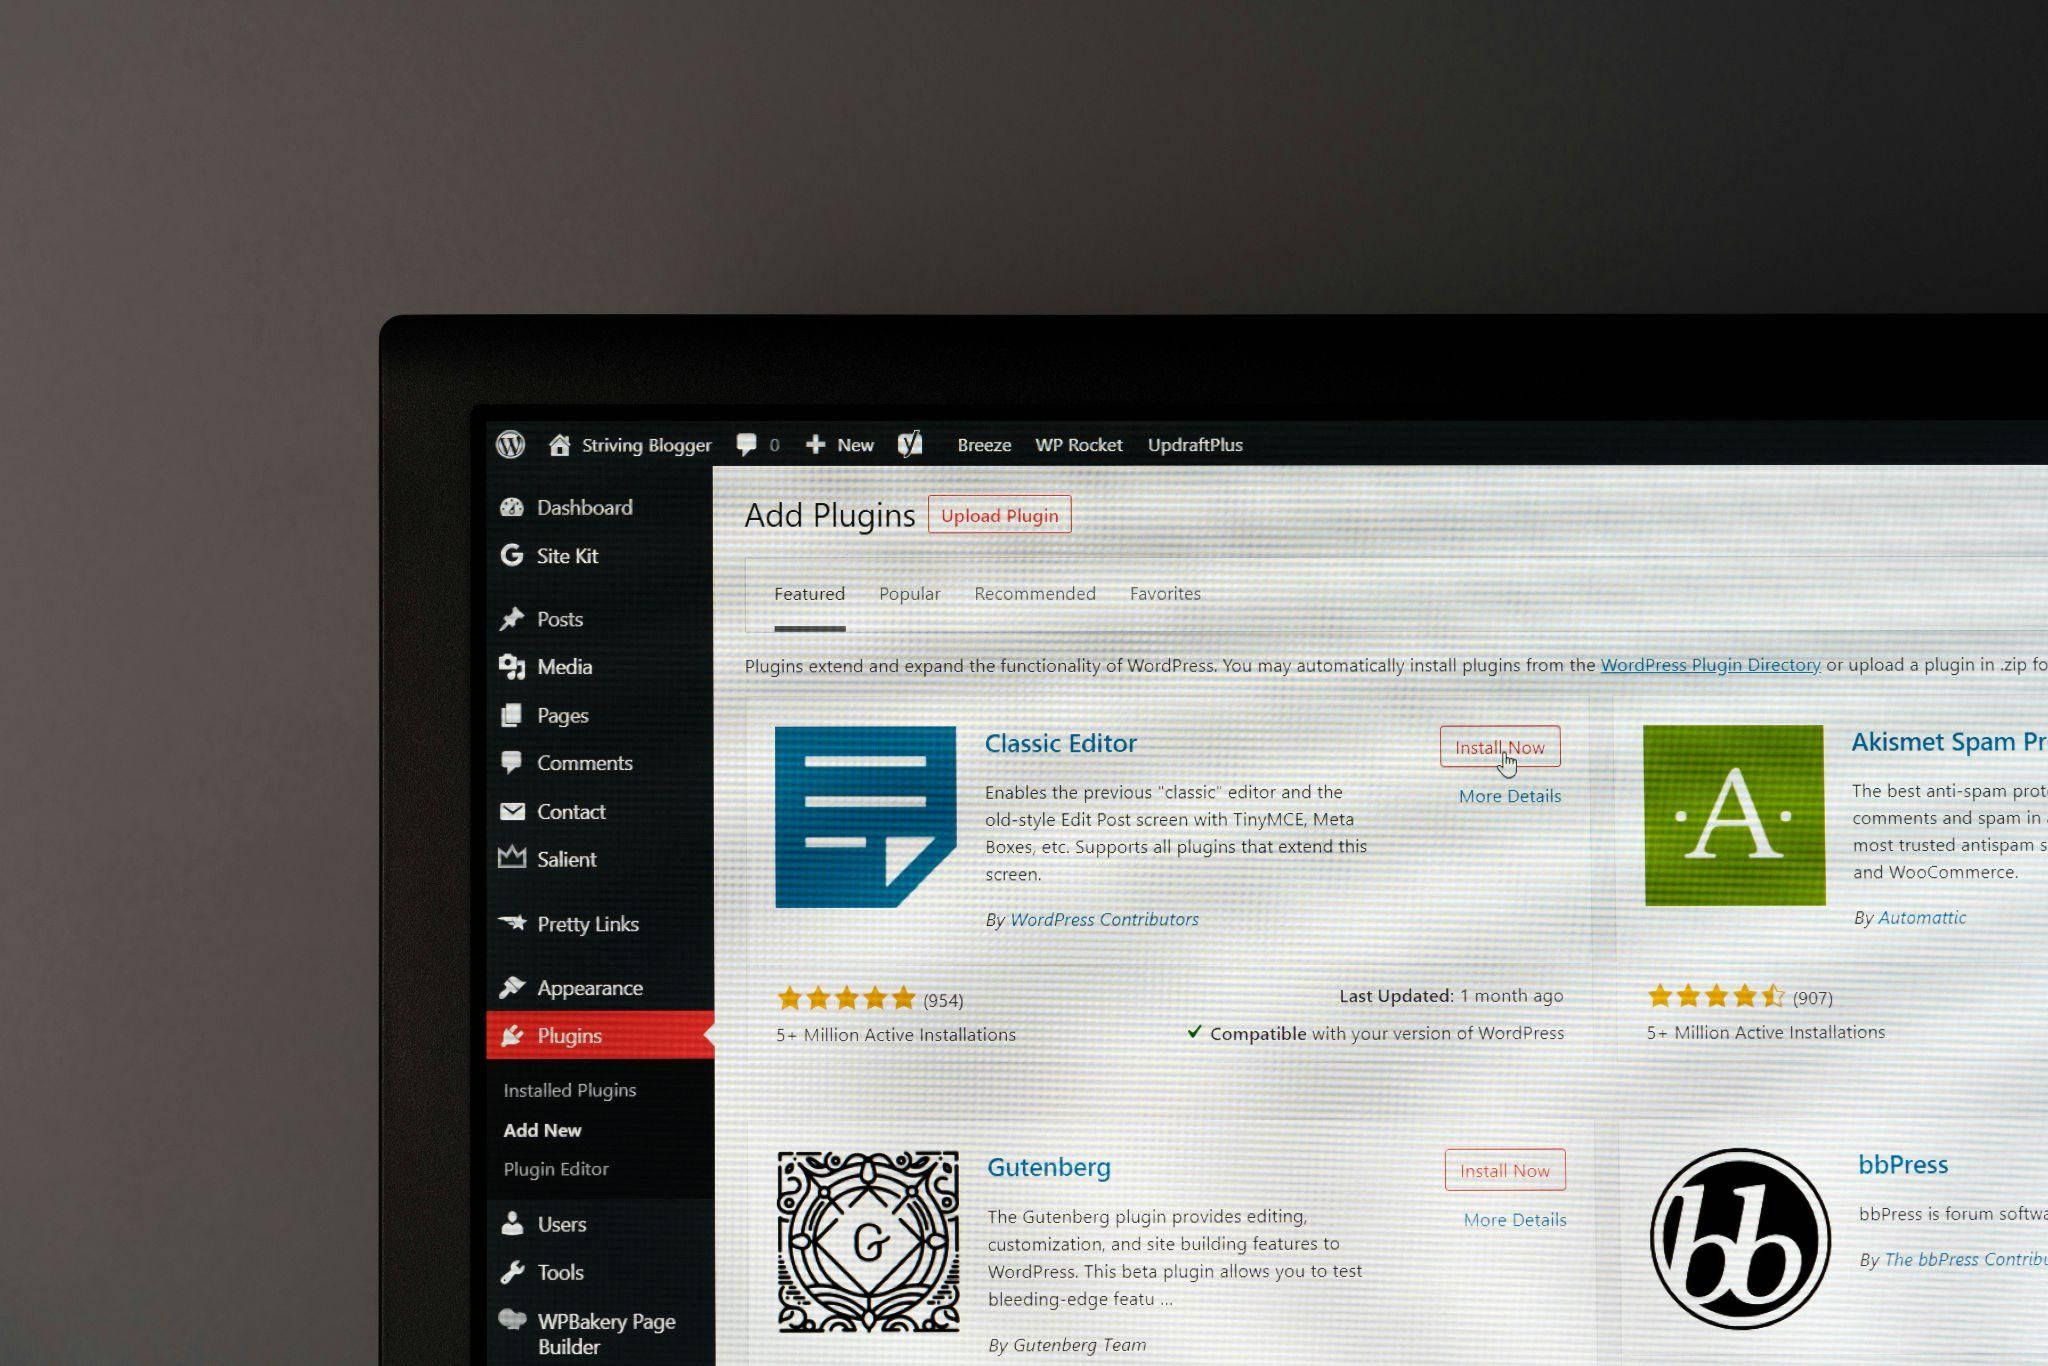Click the WordPress dashboard home icon
This screenshot has width=2048, height=1366.
pyautogui.click(x=556, y=444)
